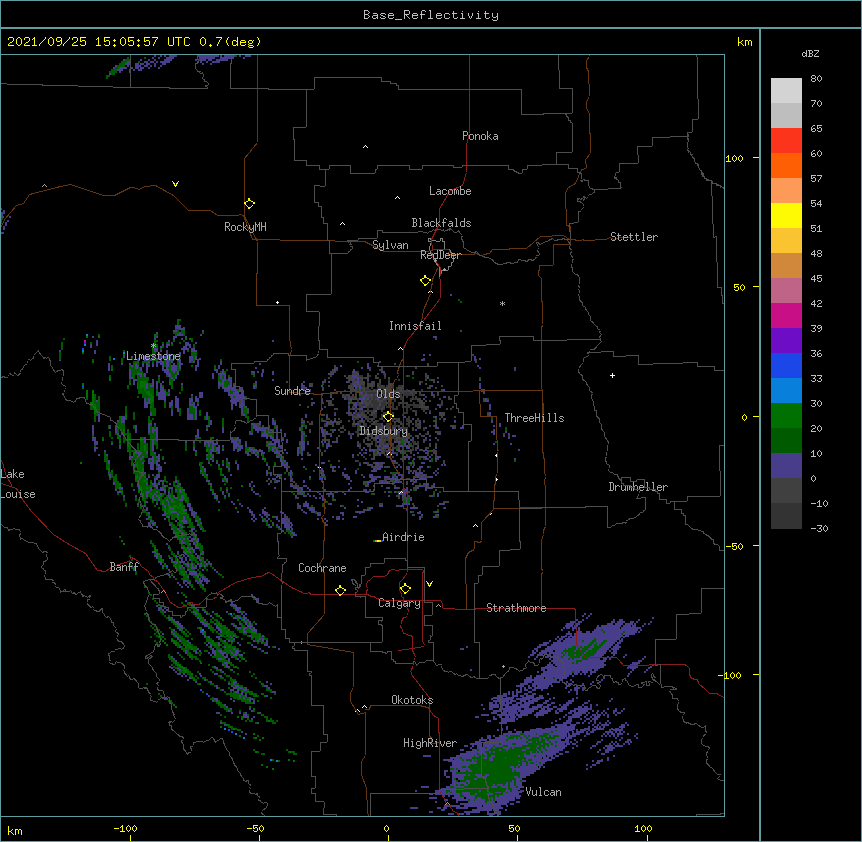
Task: Click the Ponoka city label
Action: click(x=480, y=136)
